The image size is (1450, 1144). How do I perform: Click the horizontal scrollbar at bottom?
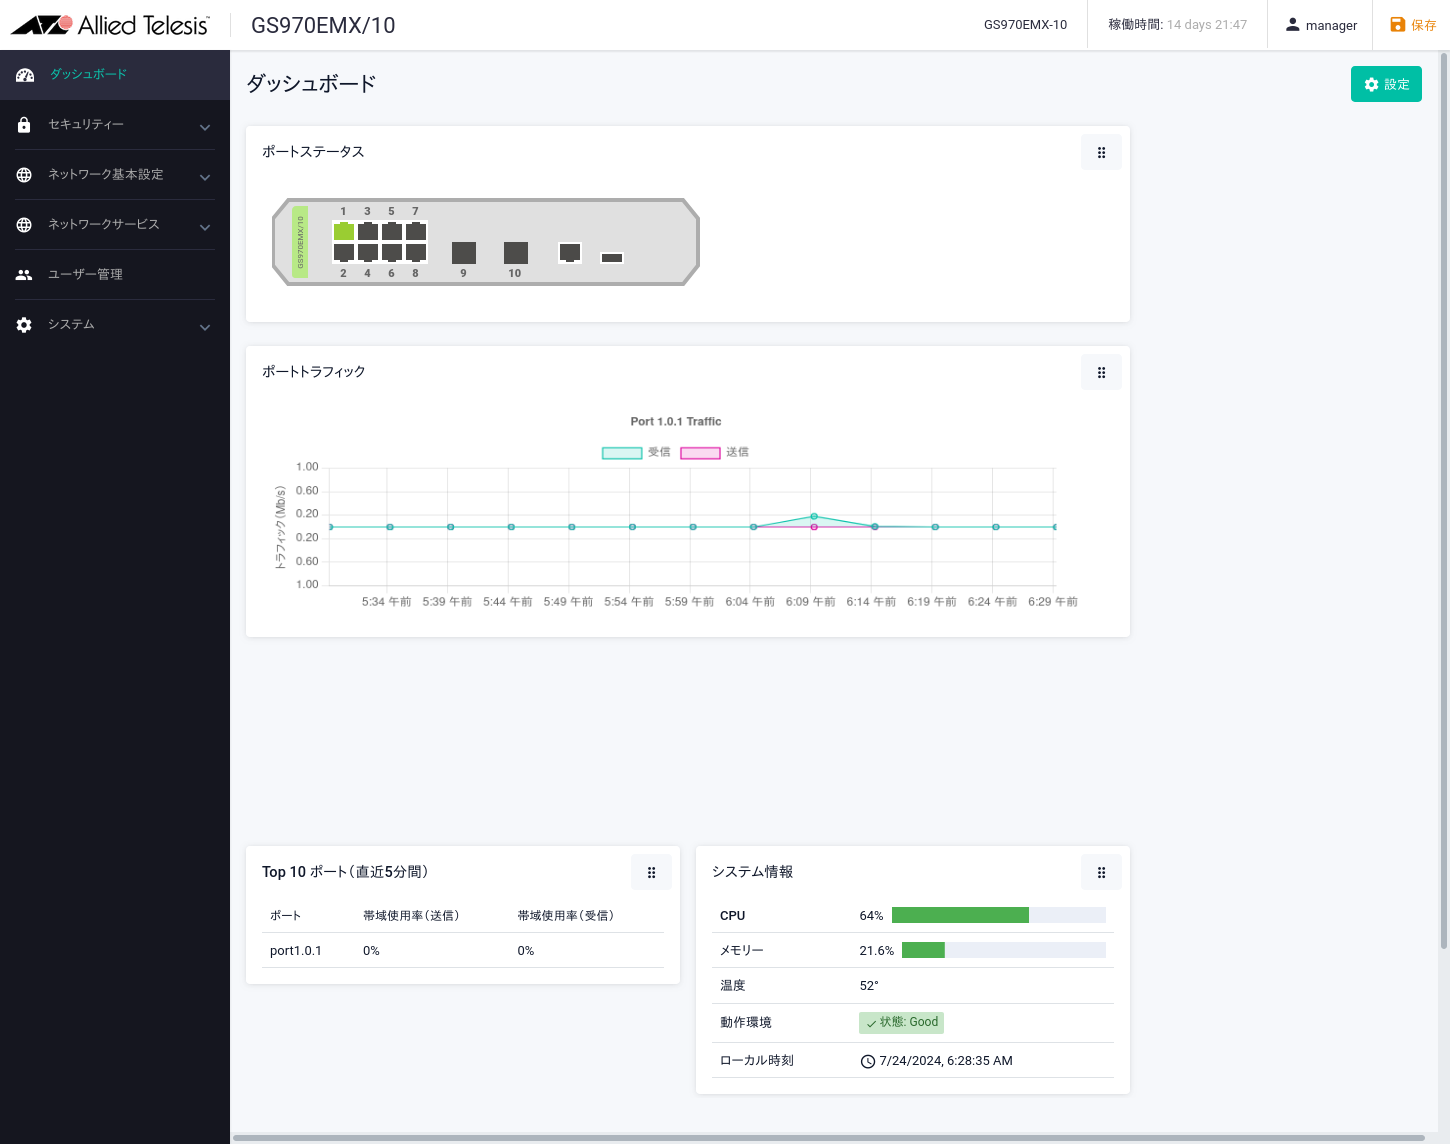click(x=829, y=1138)
